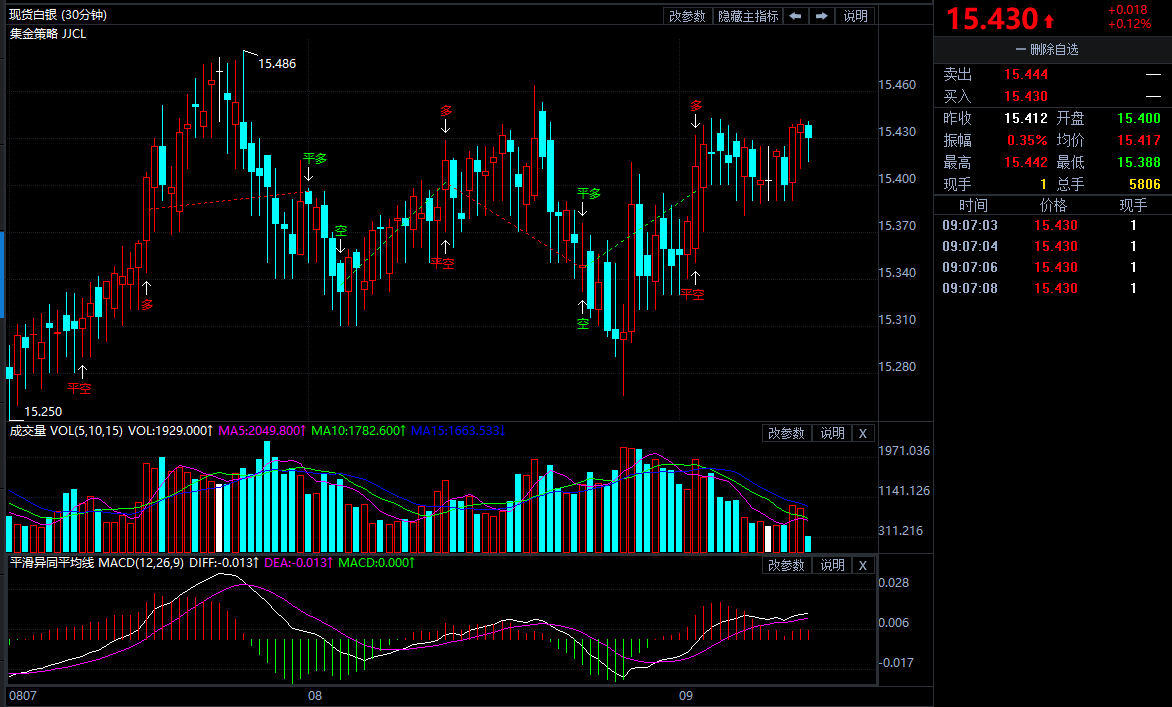Screen dimensions: 1172x707
Task: Click the 时间 column header in tick list
Action: 973,205
